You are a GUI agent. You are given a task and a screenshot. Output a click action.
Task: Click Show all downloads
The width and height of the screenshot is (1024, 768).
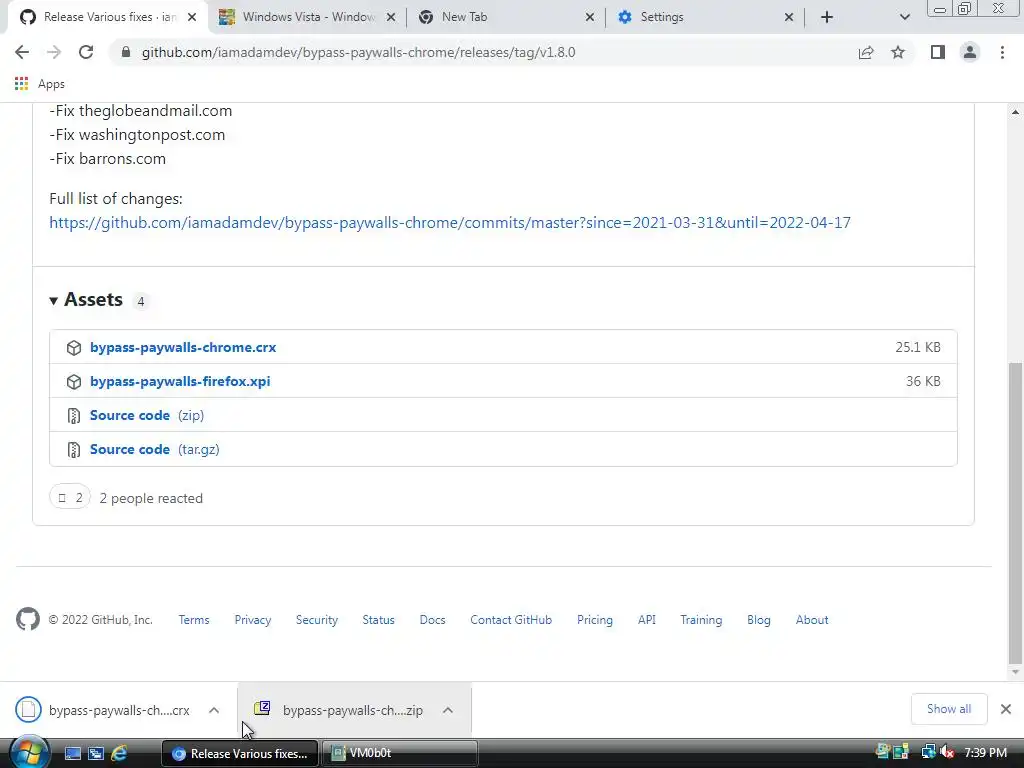[949, 709]
